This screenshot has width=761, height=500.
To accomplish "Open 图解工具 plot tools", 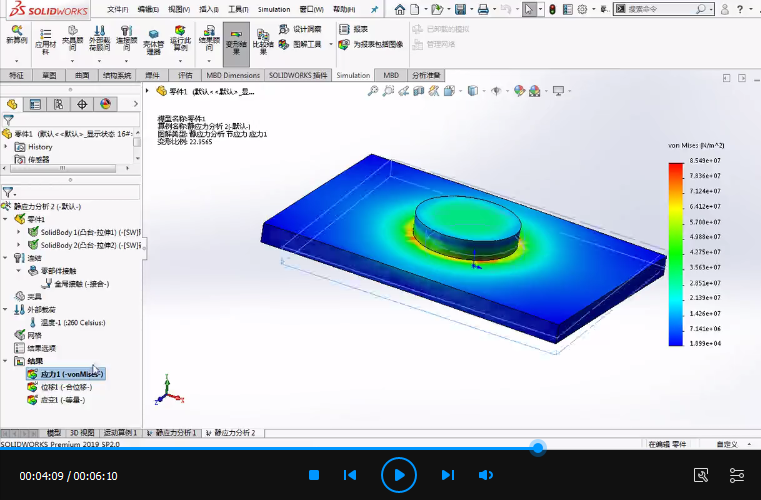I will pyautogui.click(x=300, y=44).
